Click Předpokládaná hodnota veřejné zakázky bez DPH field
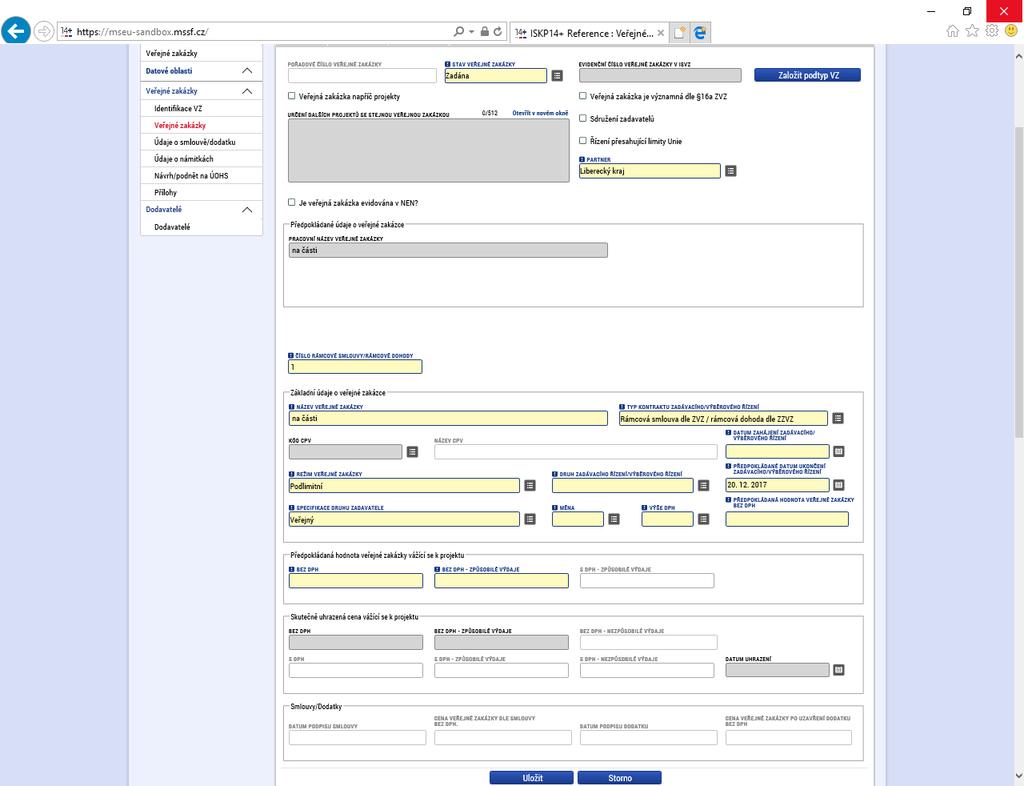The image size is (1024, 786). 787,519
